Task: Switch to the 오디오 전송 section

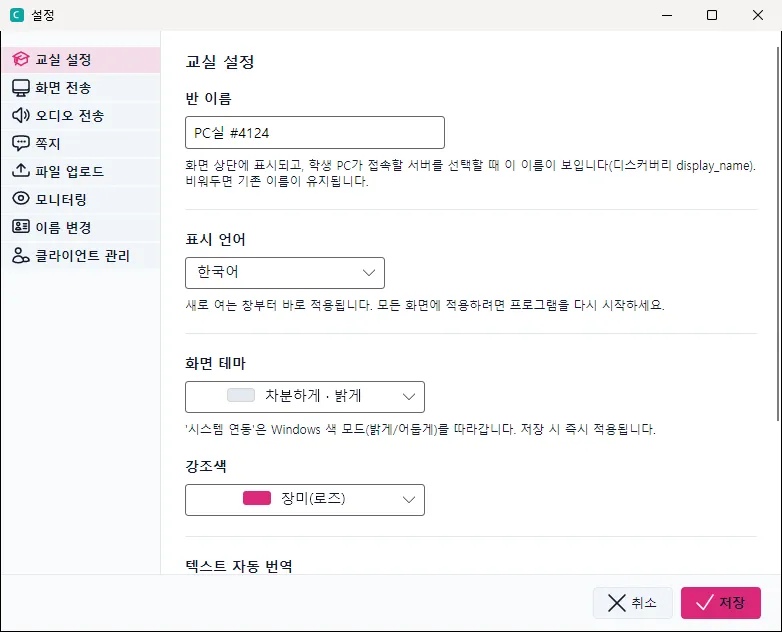Action: click(81, 116)
